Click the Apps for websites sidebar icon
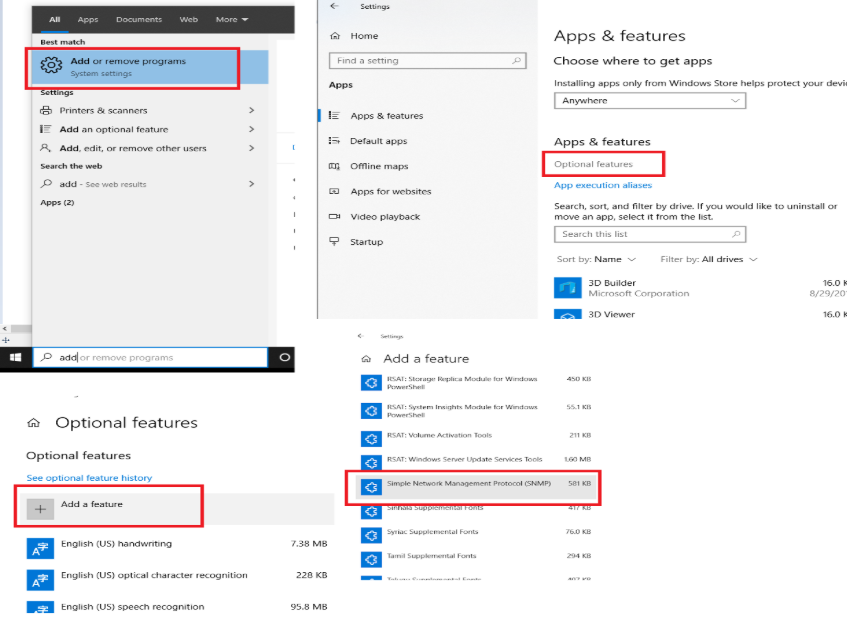This screenshot has width=868, height=625. [x=334, y=191]
